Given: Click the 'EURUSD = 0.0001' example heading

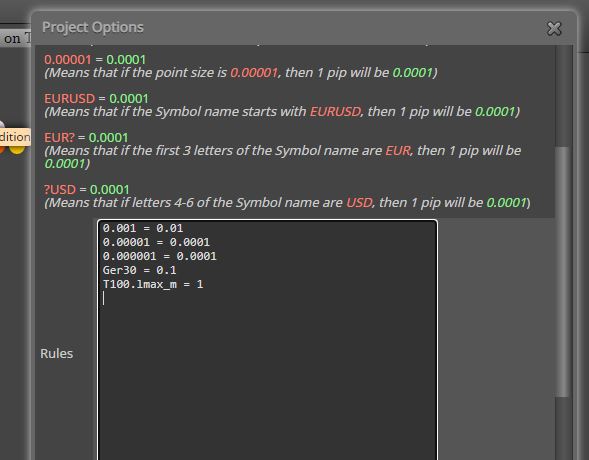Looking at the screenshot, I should click(x=97, y=99).
